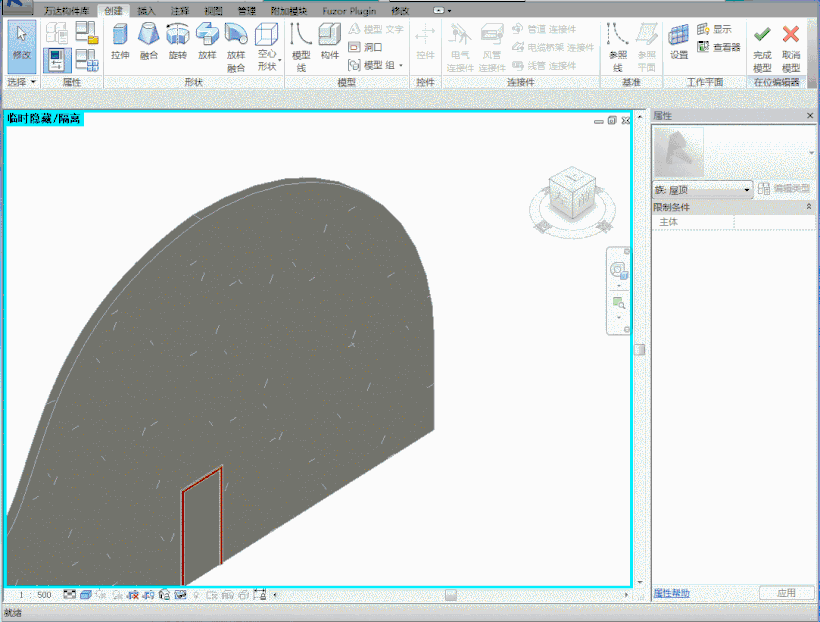Click the reveal hidden elements lightbulb
The height and width of the screenshot is (622, 820).
pyautogui.click(x=197, y=595)
